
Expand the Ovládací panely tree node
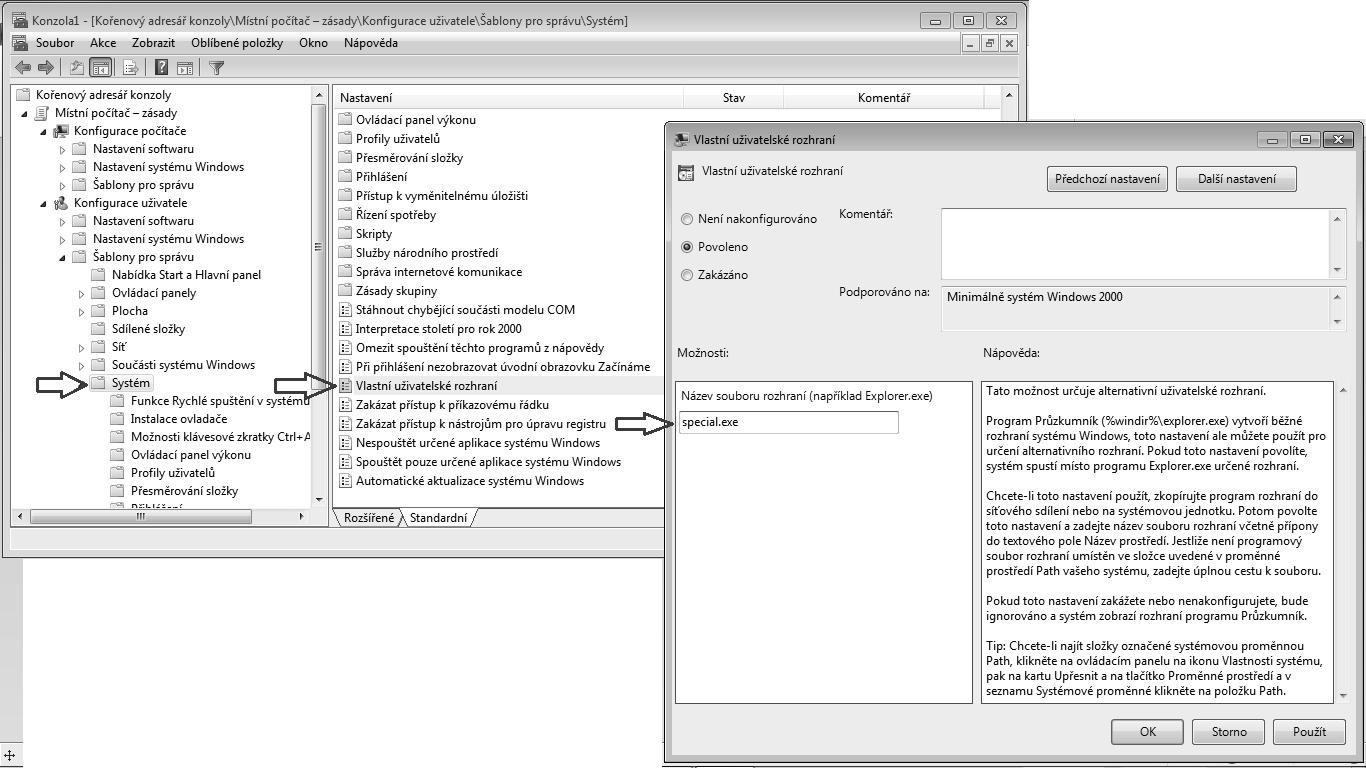point(81,293)
